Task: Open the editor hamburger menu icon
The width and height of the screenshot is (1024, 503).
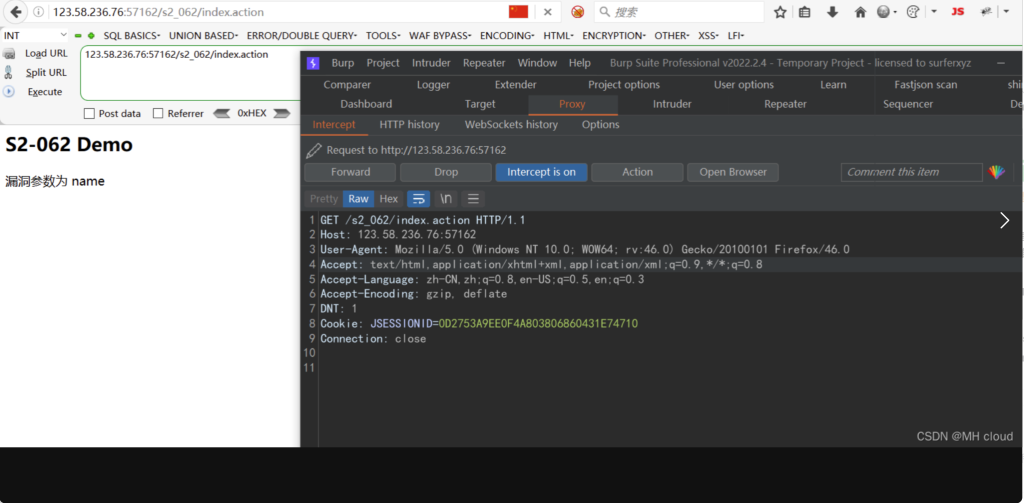Action: click(473, 199)
